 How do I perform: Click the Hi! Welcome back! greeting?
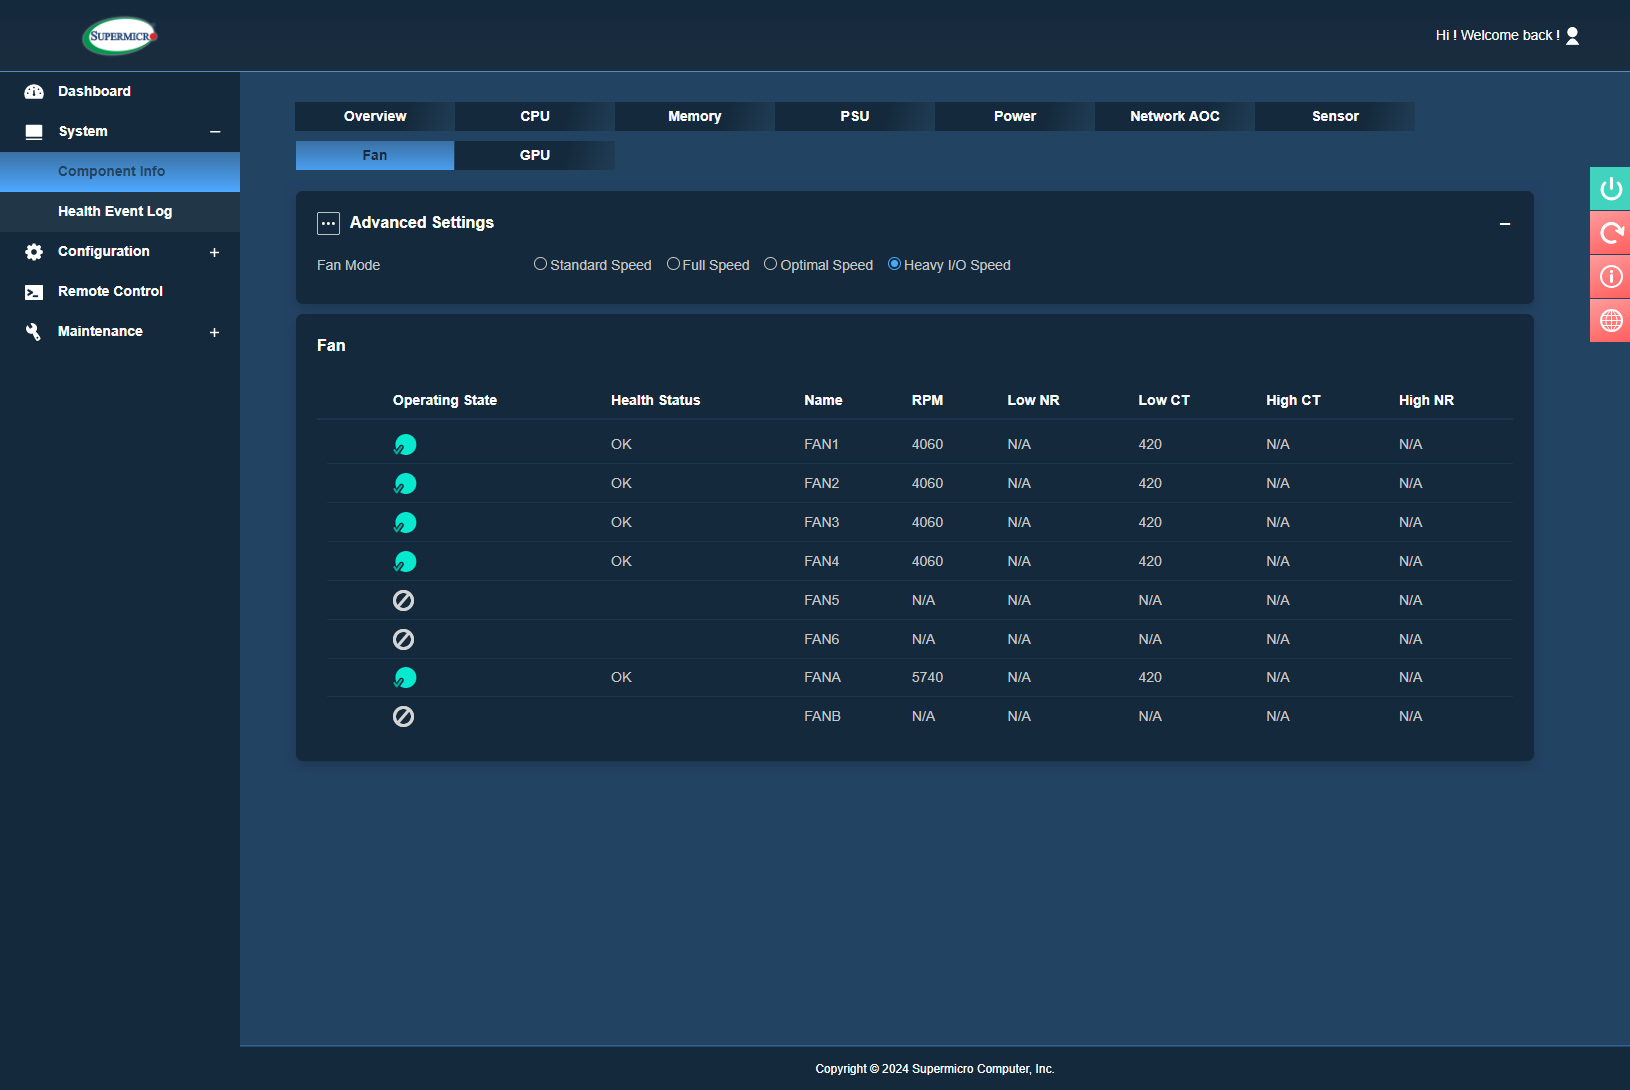[x=1497, y=36]
